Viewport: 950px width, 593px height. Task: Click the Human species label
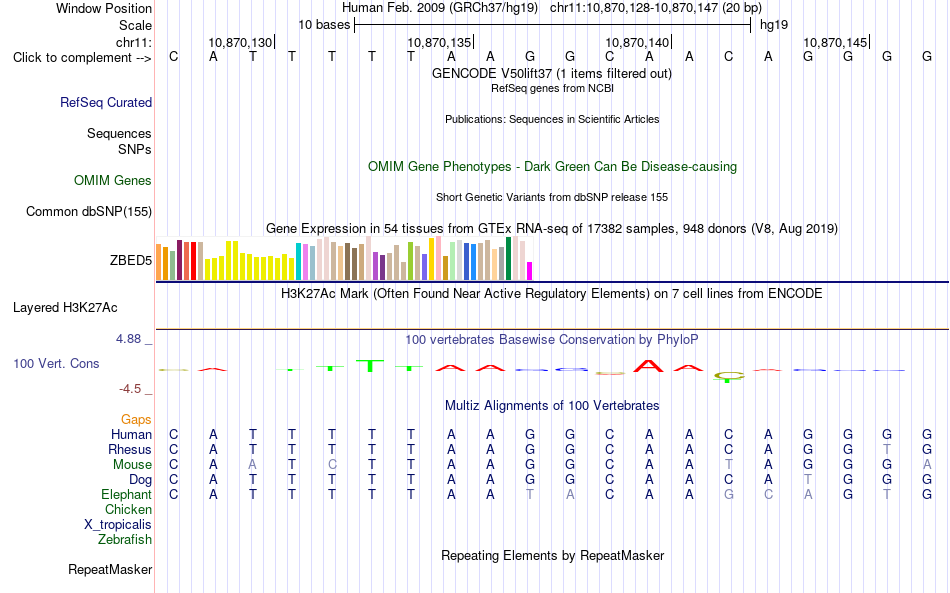(131, 434)
